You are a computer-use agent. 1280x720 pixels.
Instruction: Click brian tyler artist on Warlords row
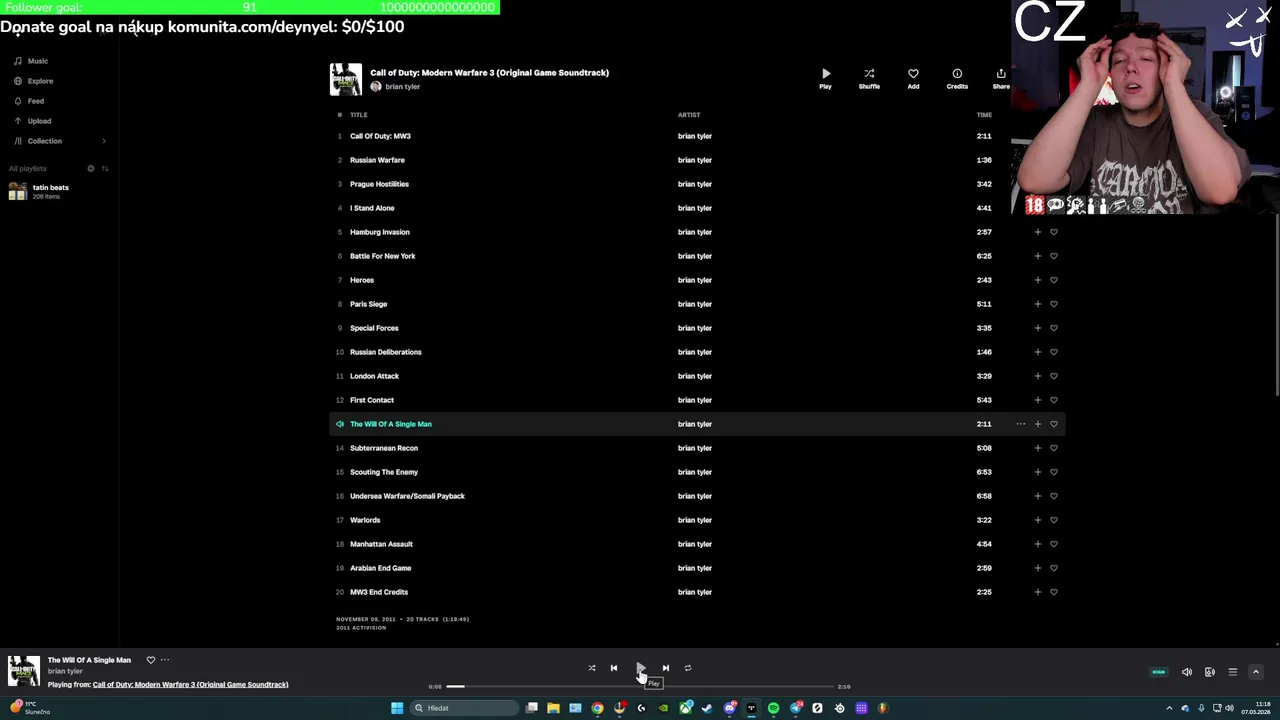pyautogui.click(x=695, y=520)
